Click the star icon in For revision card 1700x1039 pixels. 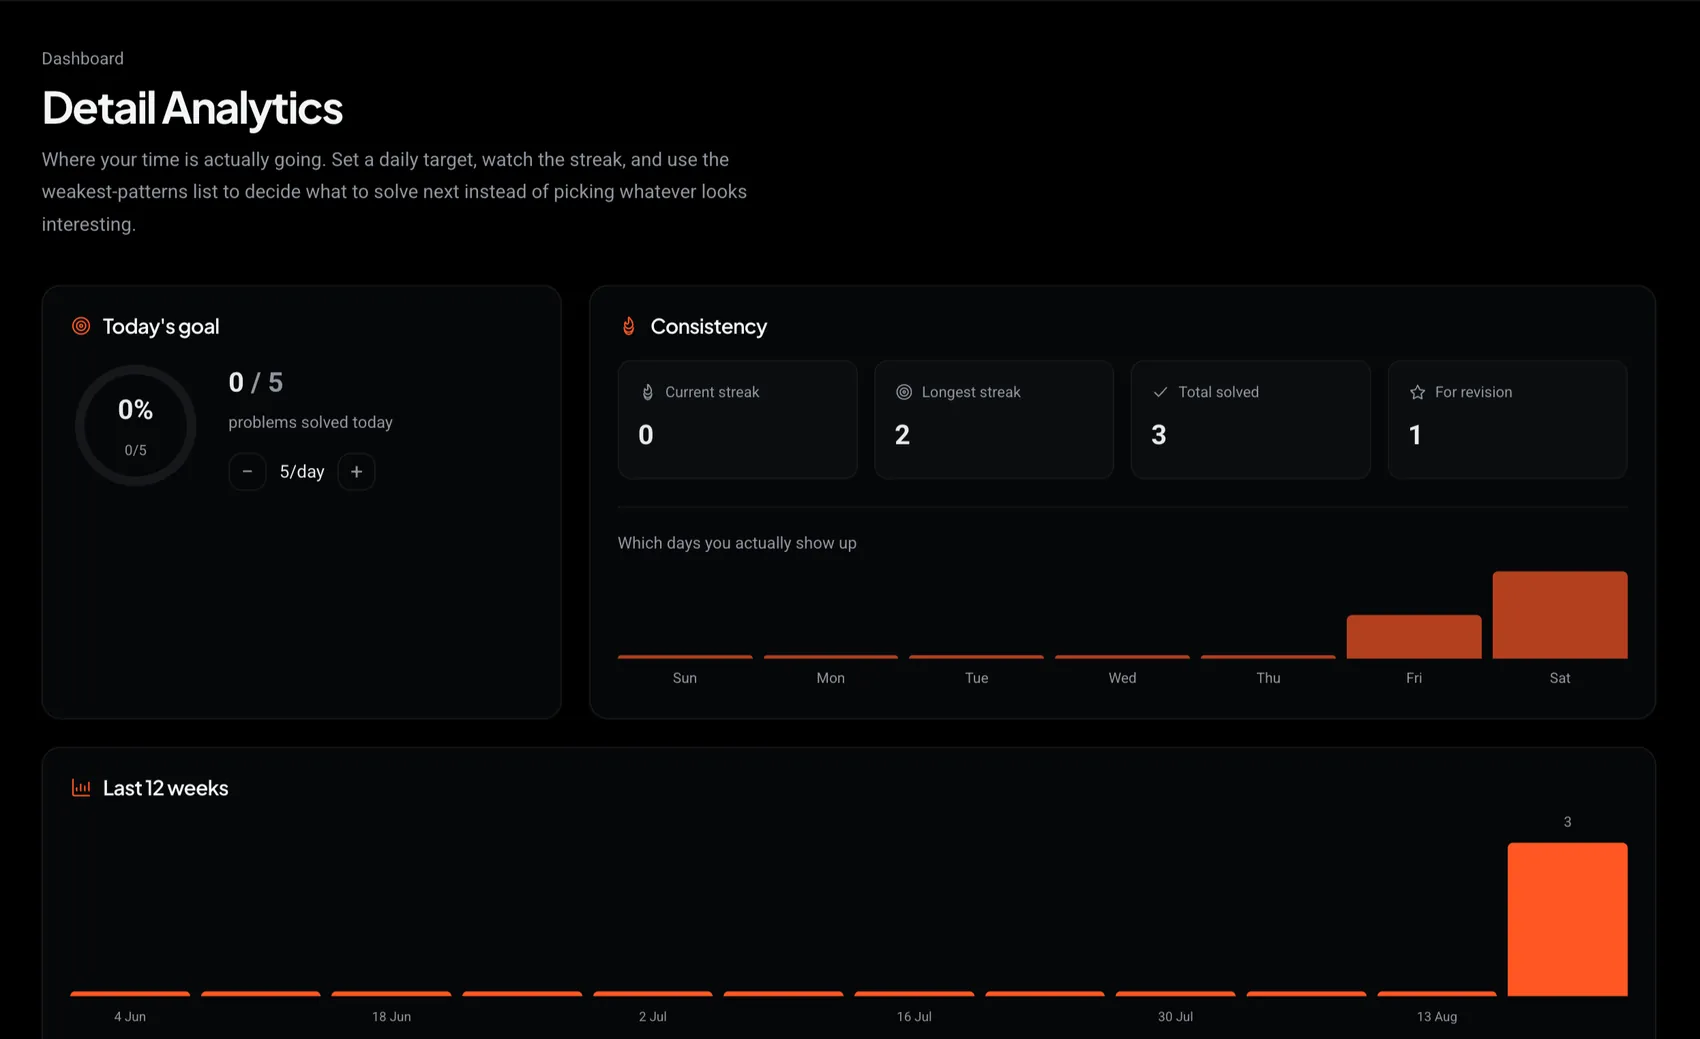coord(1417,392)
